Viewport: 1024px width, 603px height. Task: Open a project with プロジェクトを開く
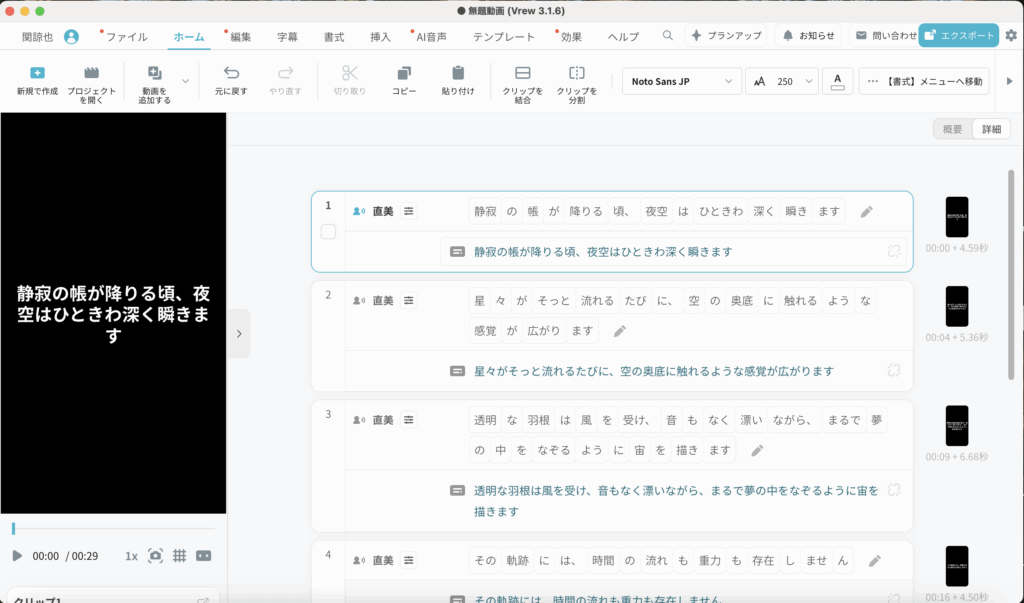point(91,82)
